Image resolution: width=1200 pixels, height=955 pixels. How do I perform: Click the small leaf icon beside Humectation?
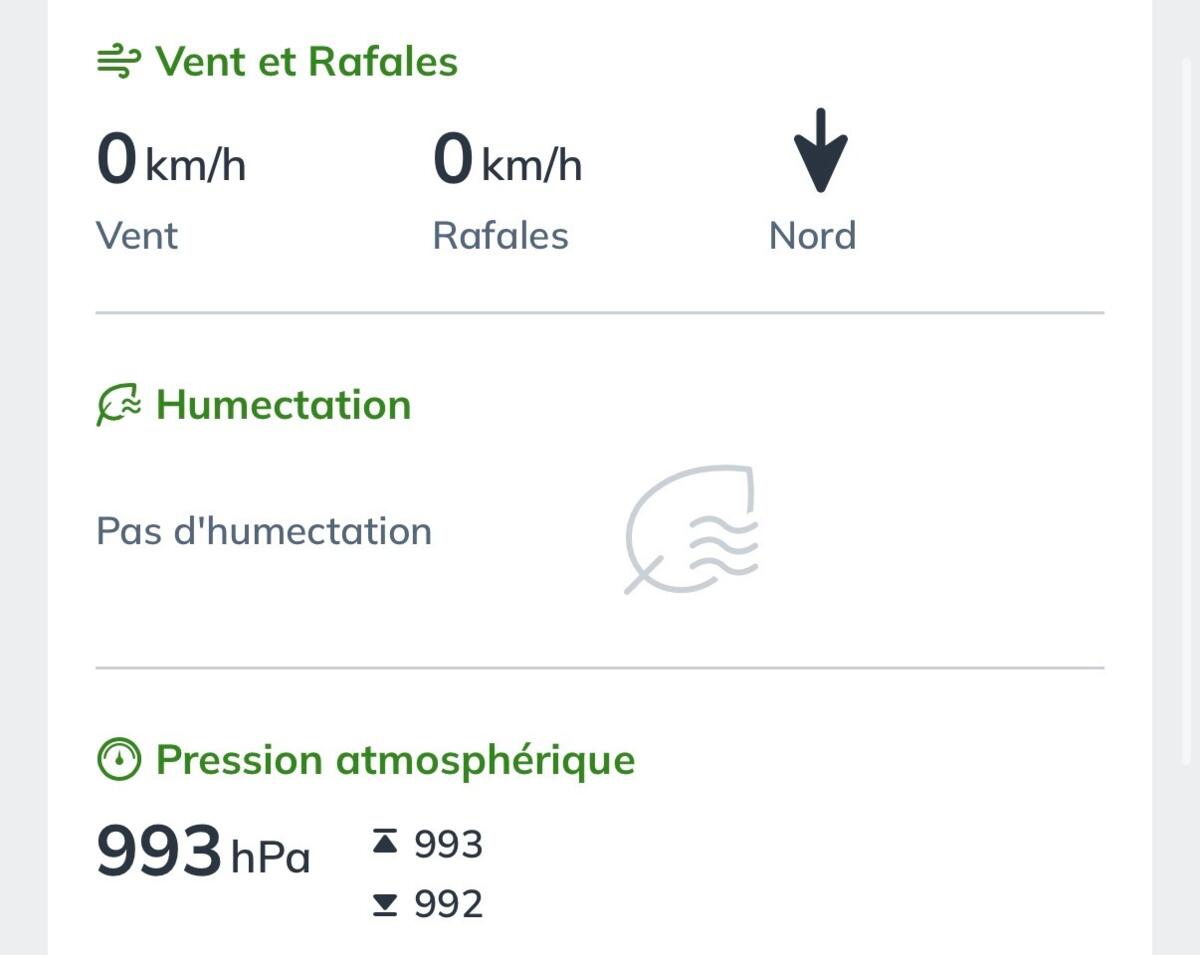[x=119, y=406]
